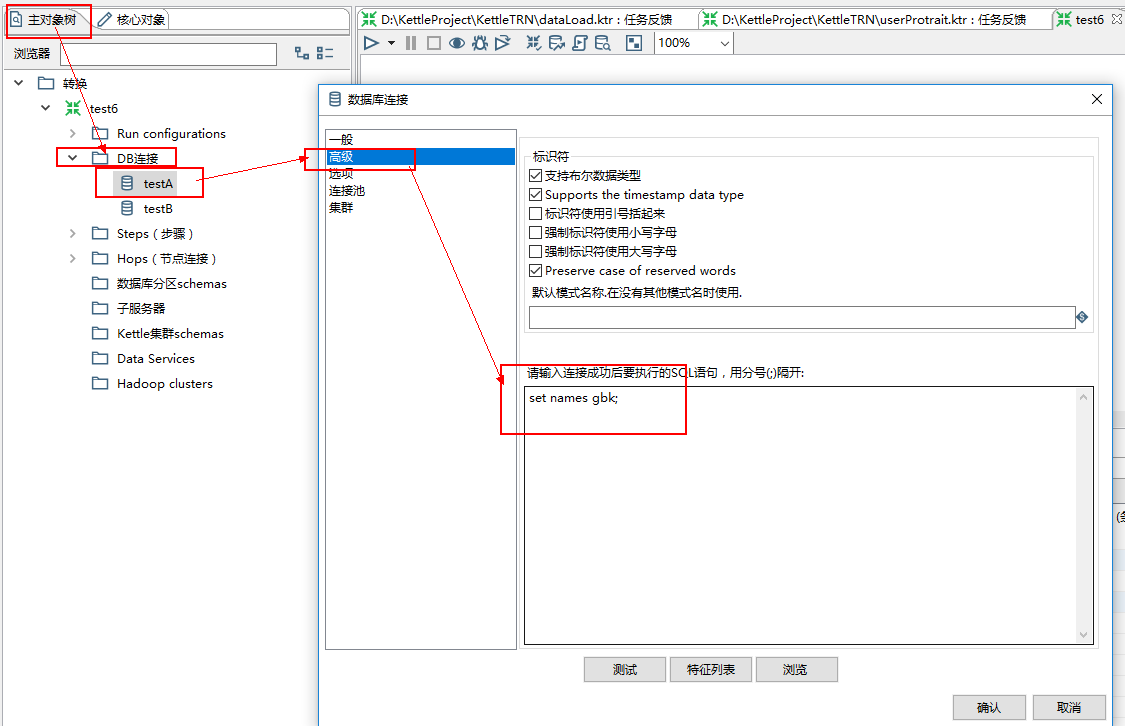Viewport: 1125px width, 726px height.
Task: Verify the transformation with the check icon
Action: click(534, 43)
